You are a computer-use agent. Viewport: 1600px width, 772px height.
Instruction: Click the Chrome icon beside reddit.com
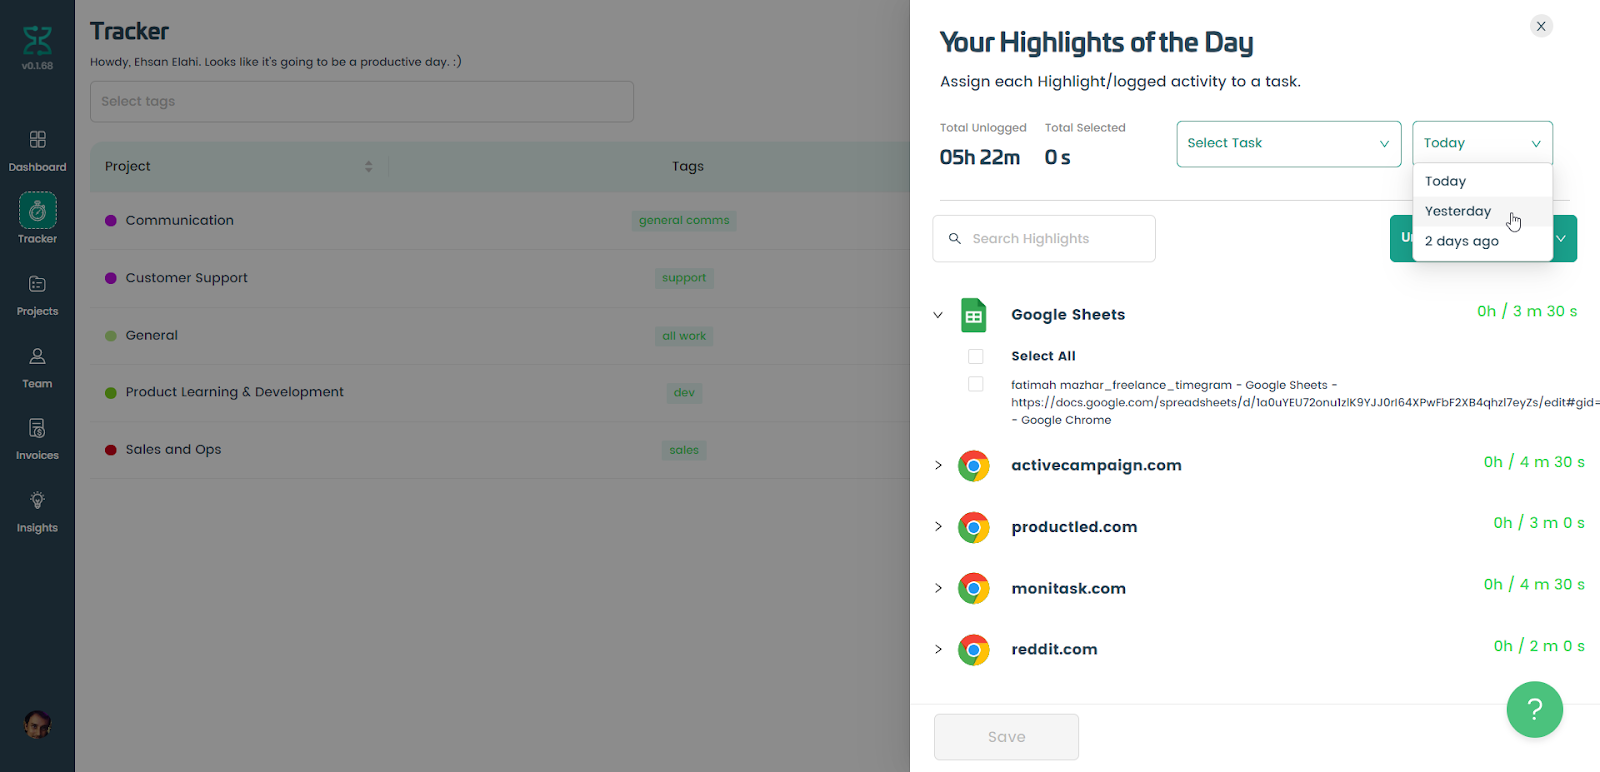(973, 650)
